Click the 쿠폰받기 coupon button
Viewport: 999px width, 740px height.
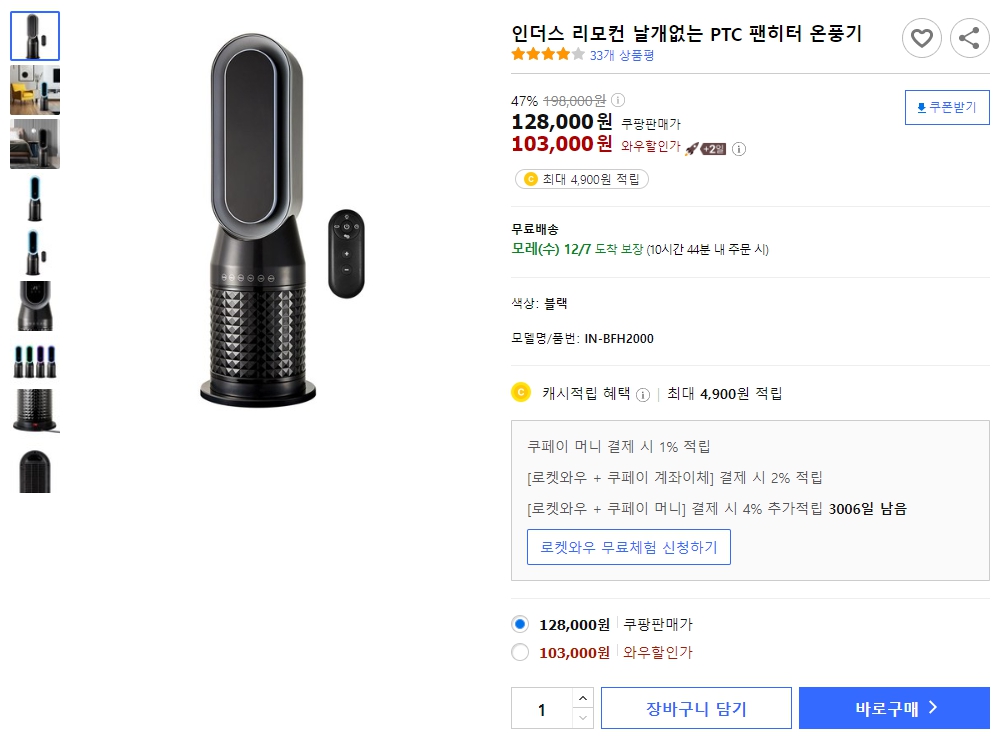tap(946, 107)
